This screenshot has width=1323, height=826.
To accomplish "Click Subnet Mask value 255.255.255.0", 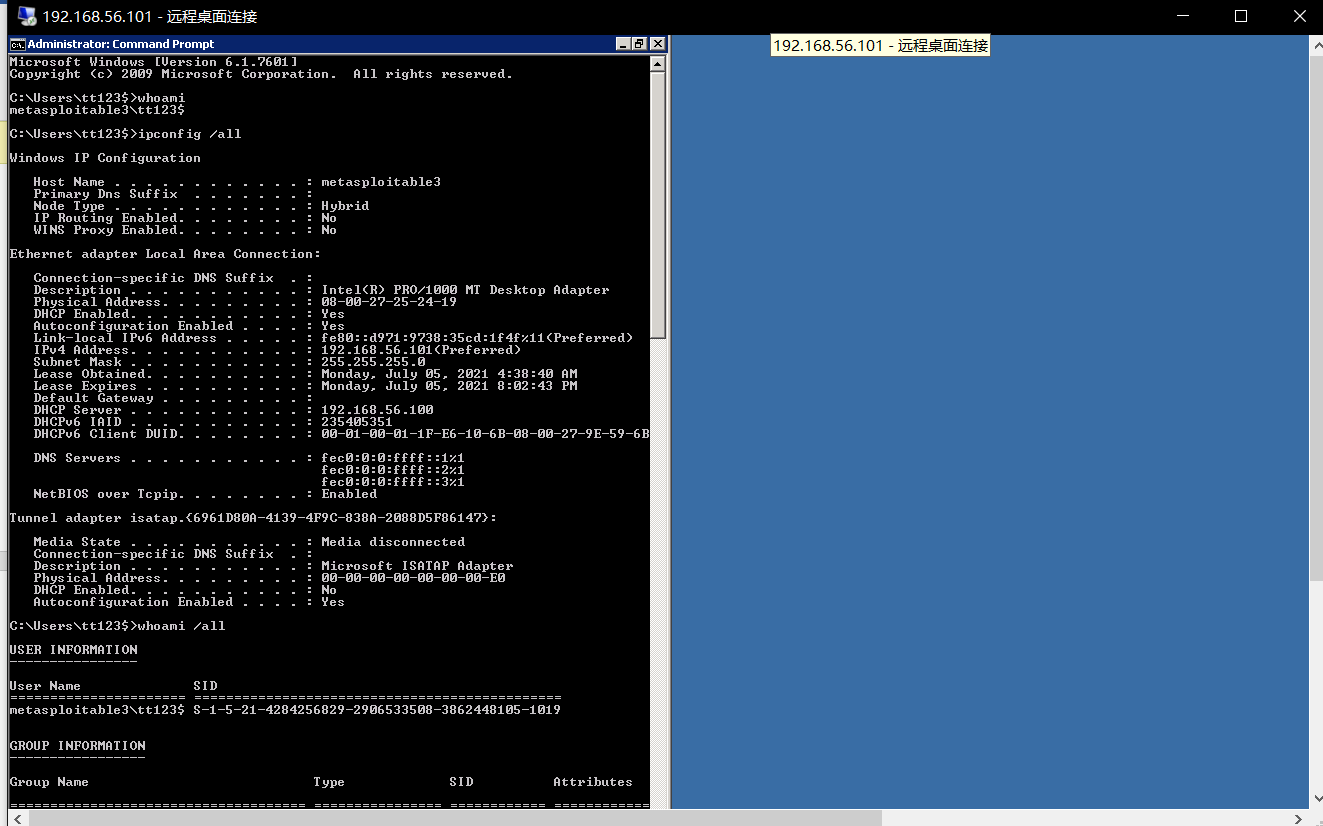I will point(373,362).
